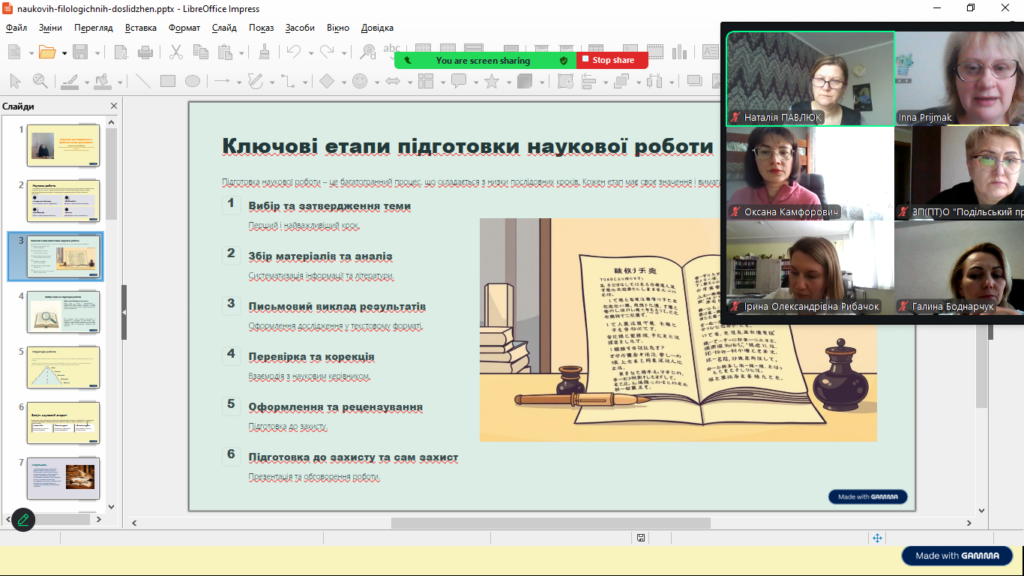Click the Stop share button
1024x576 pixels.
[x=612, y=60]
